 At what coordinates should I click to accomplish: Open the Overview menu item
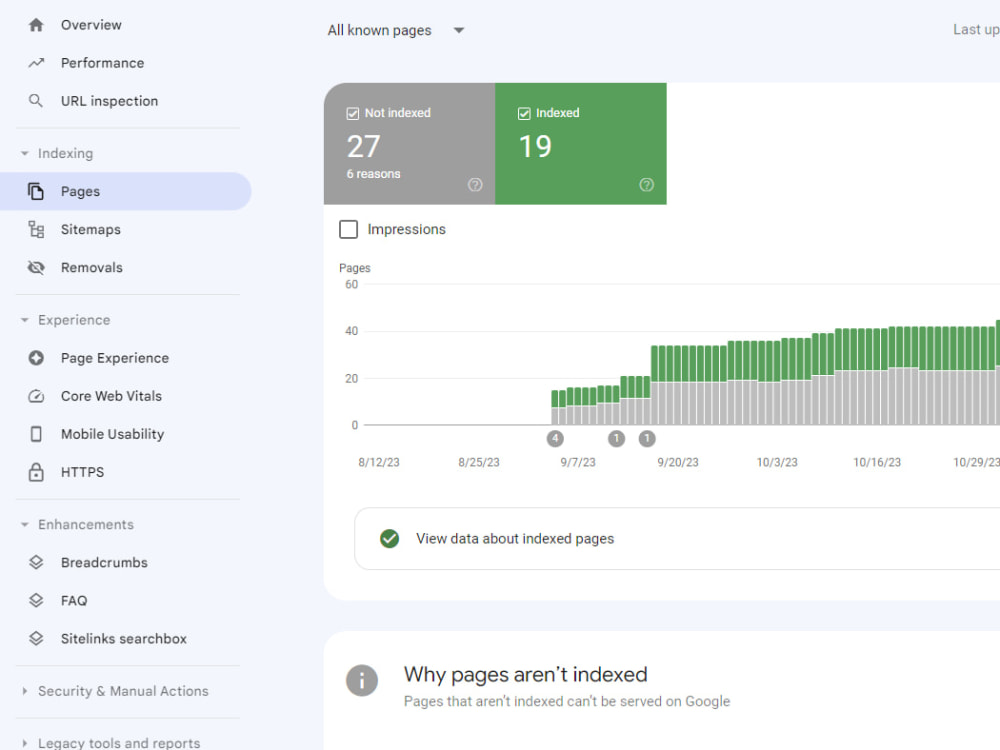click(91, 25)
